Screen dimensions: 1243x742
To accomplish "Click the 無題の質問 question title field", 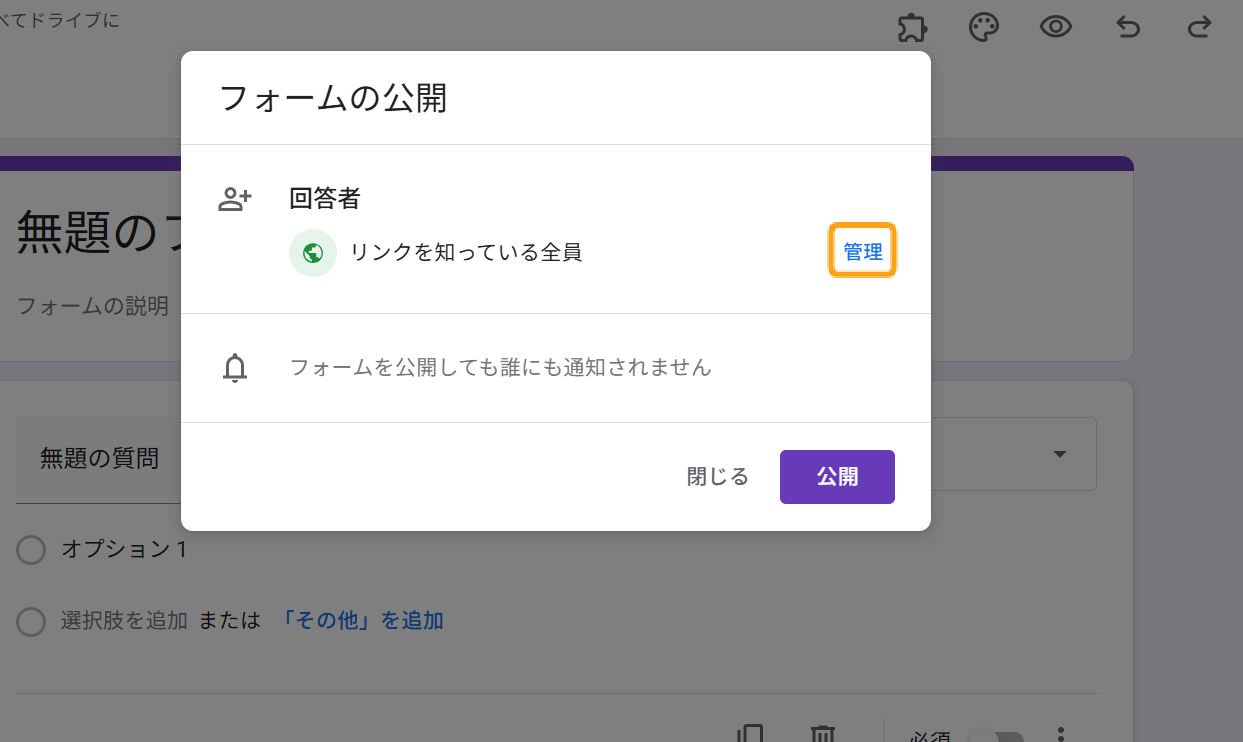I will [x=99, y=459].
